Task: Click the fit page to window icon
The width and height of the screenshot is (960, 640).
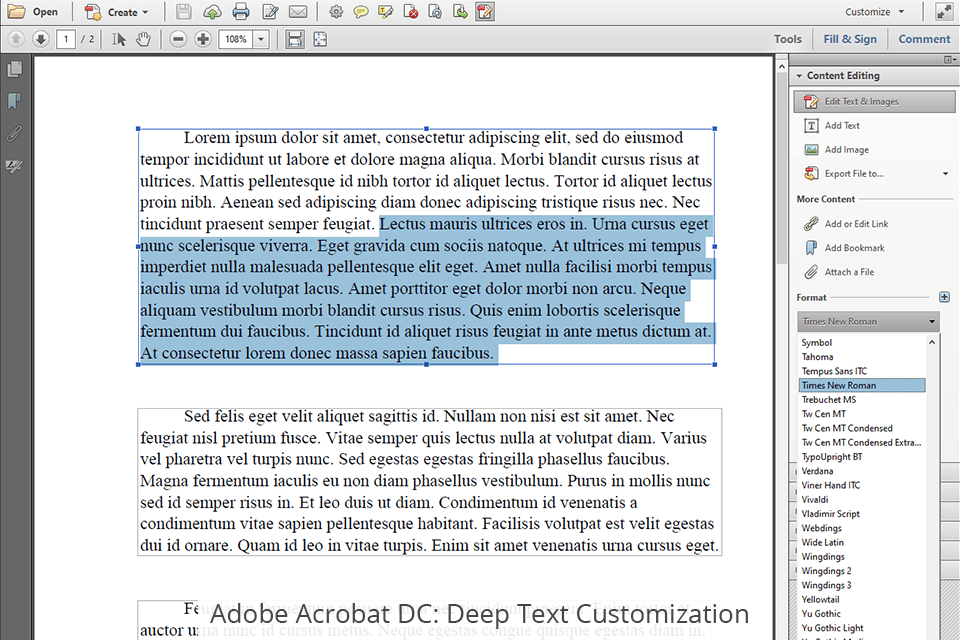Action: coord(320,39)
